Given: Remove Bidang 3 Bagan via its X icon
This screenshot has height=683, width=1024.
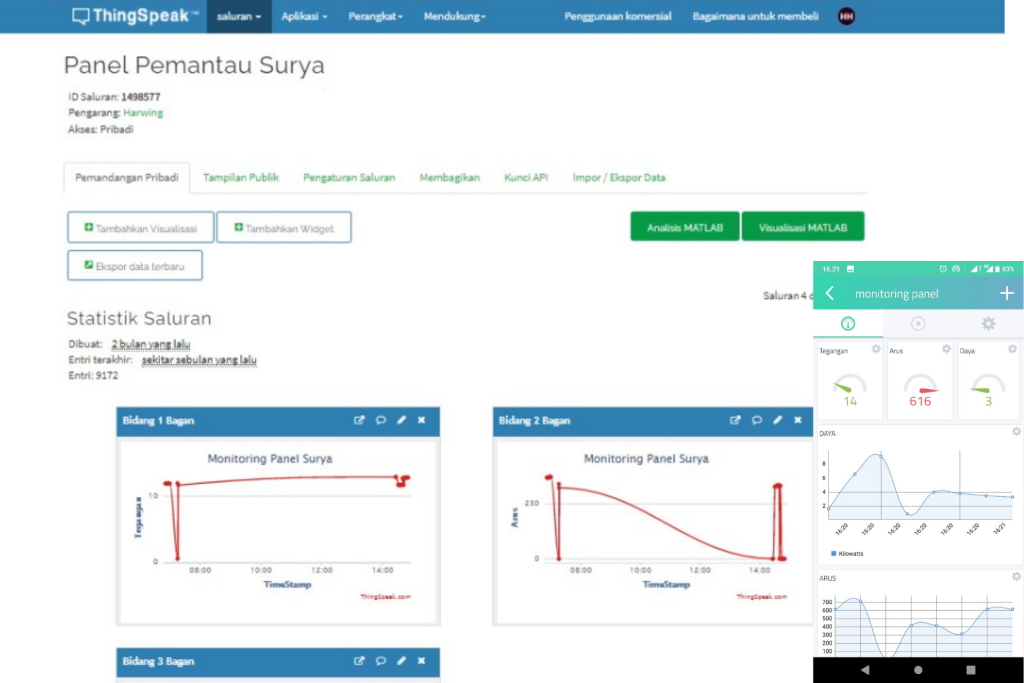Looking at the screenshot, I should click(421, 661).
